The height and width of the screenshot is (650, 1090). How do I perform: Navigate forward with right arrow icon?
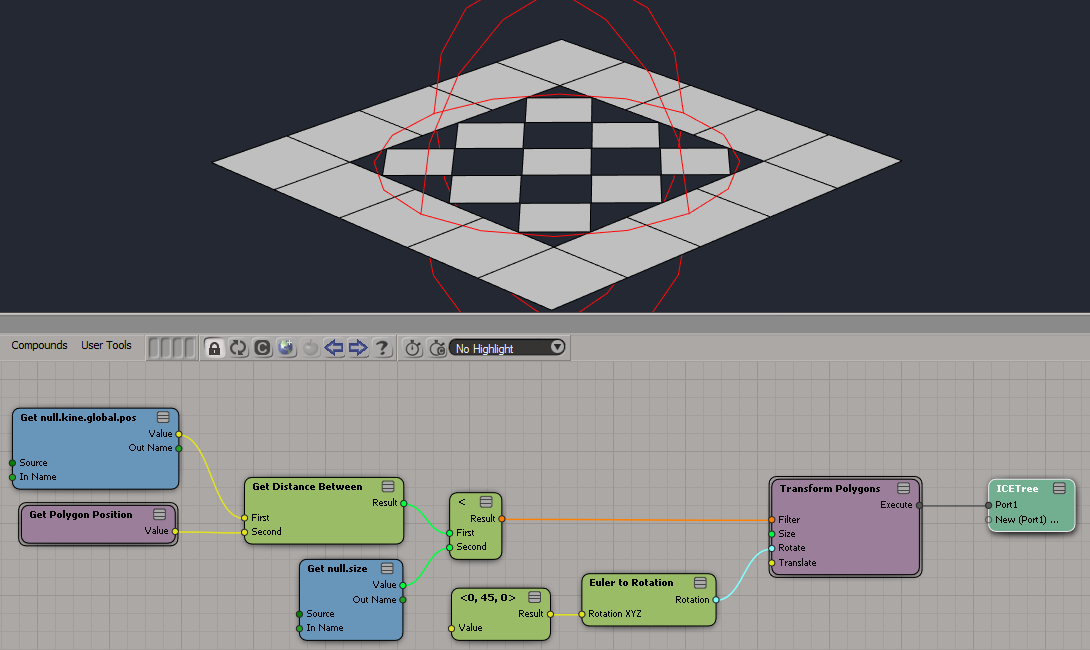(x=358, y=348)
